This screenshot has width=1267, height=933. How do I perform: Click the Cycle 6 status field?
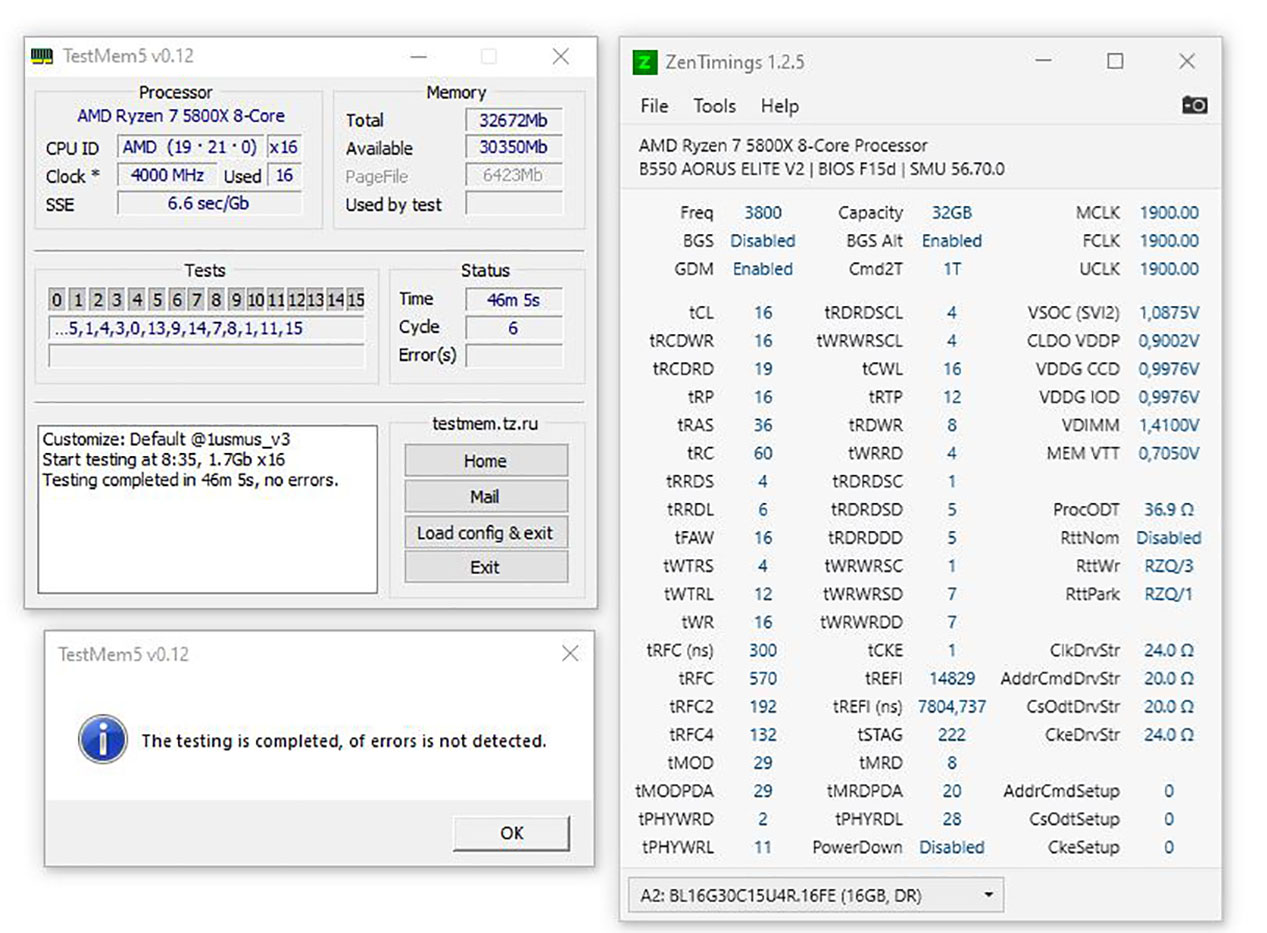click(513, 327)
